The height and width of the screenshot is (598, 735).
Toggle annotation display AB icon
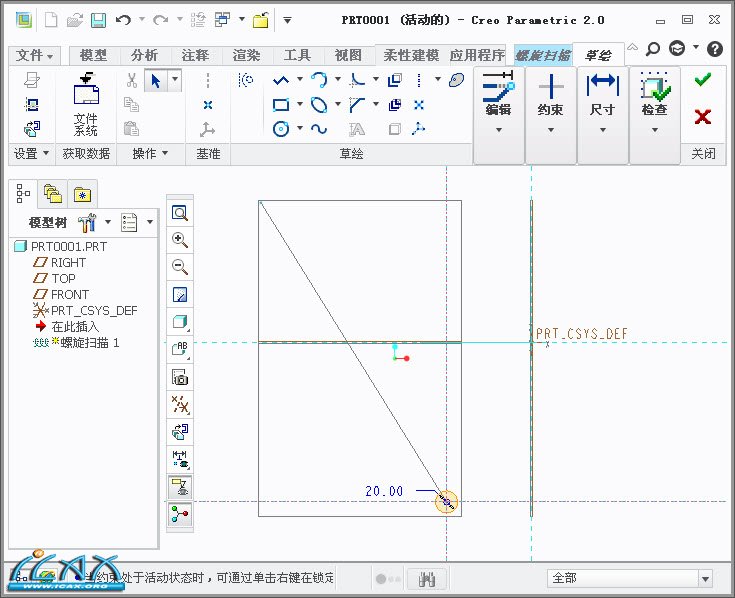pyautogui.click(x=180, y=349)
